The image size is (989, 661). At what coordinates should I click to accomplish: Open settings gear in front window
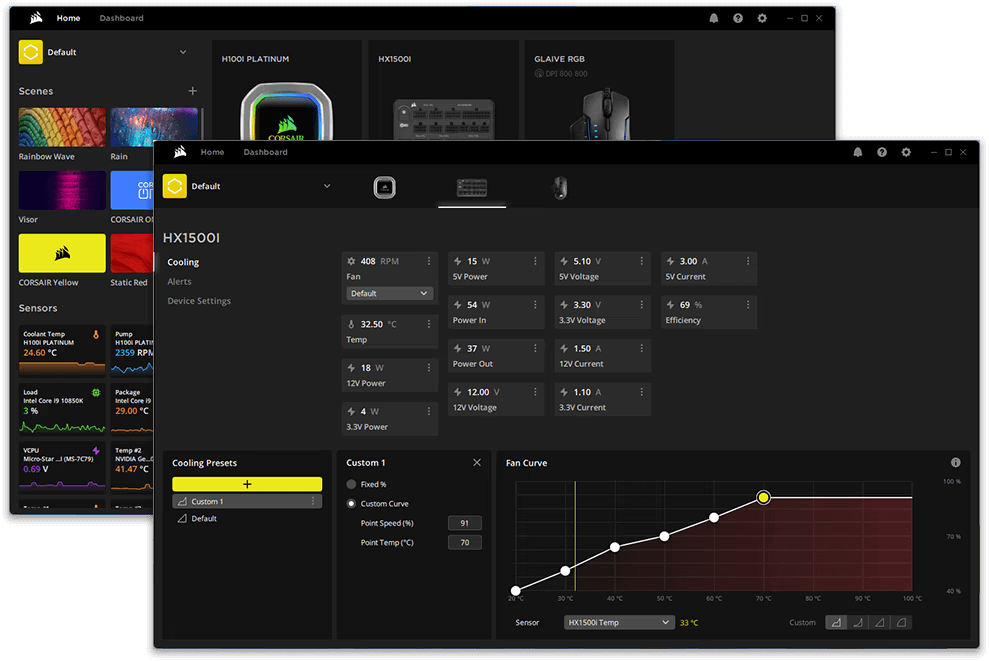(x=906, y=153)
